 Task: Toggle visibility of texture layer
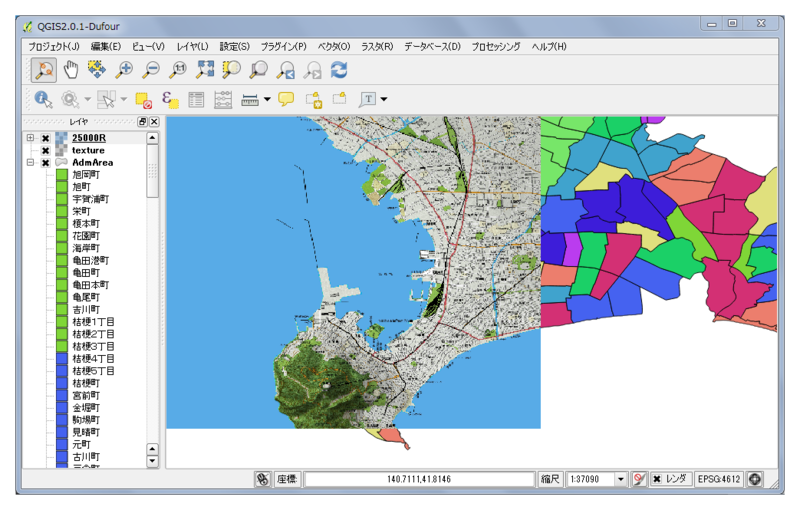45,150
